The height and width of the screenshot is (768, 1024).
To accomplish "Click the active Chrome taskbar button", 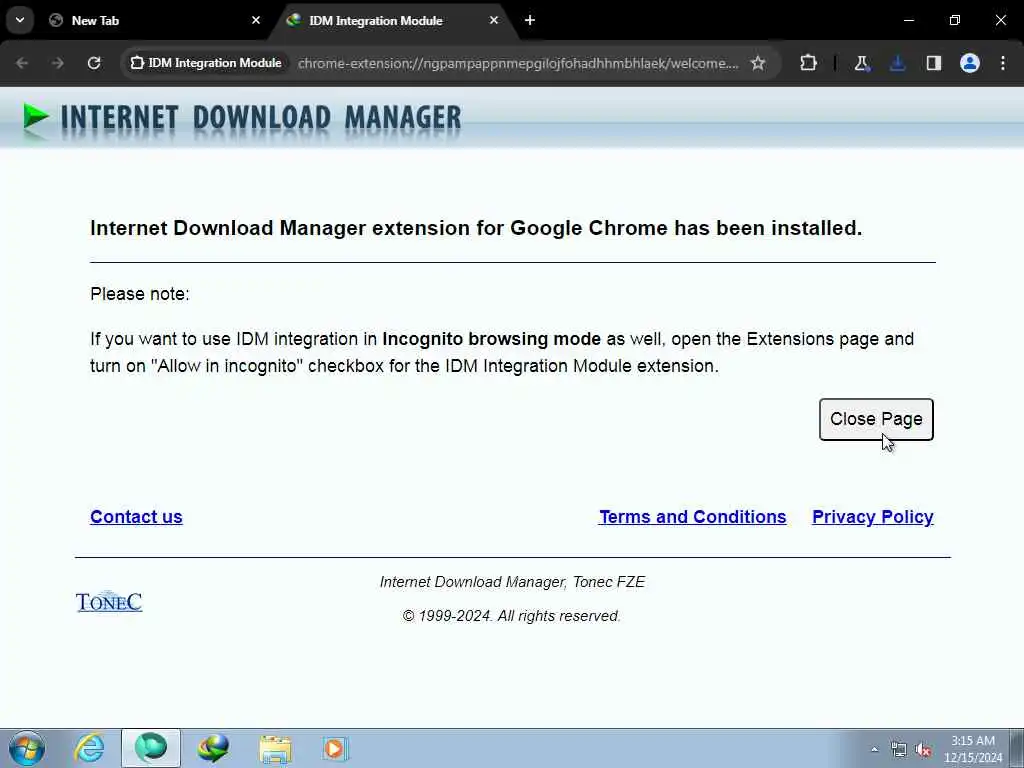I will tap(151, 748).
